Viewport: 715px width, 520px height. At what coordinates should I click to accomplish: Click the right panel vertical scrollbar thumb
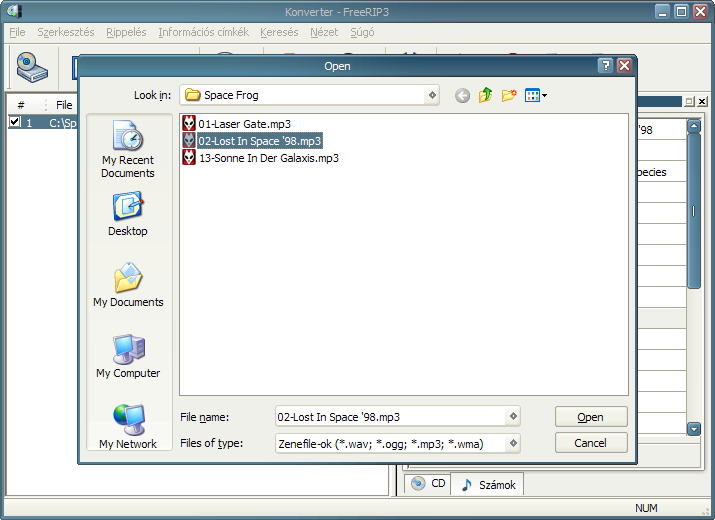(694, 211)
